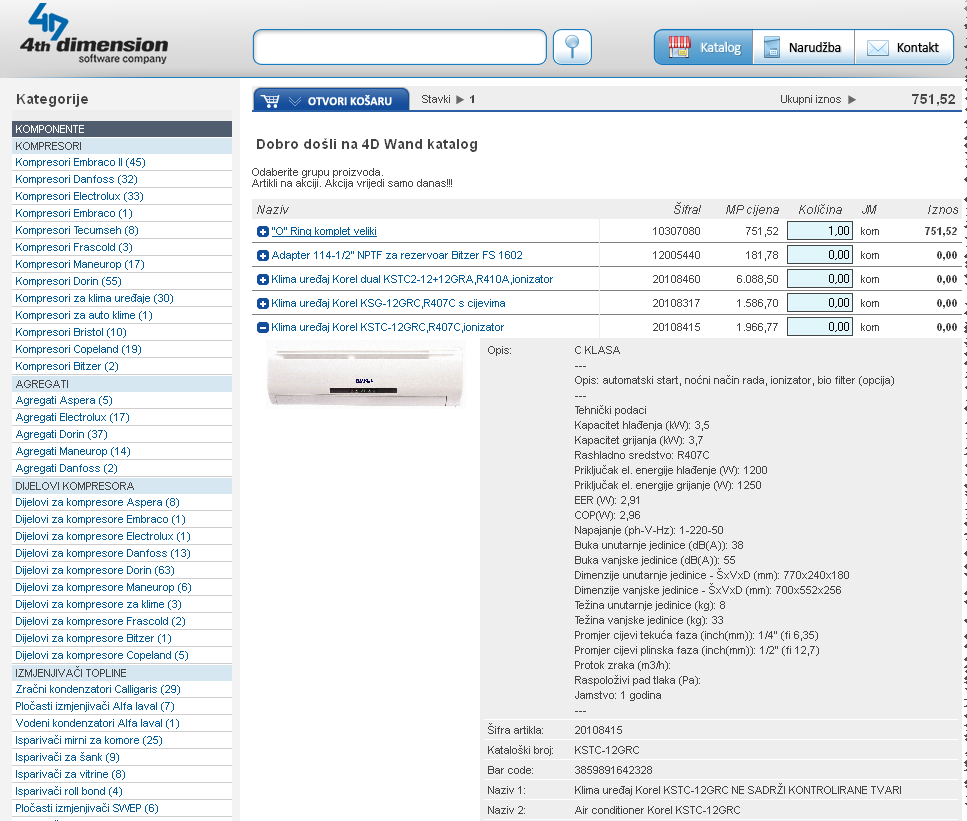The height and width of the screenshot is (821, 967).
Task: Click the Otvori košaru button
Action: 331,100
